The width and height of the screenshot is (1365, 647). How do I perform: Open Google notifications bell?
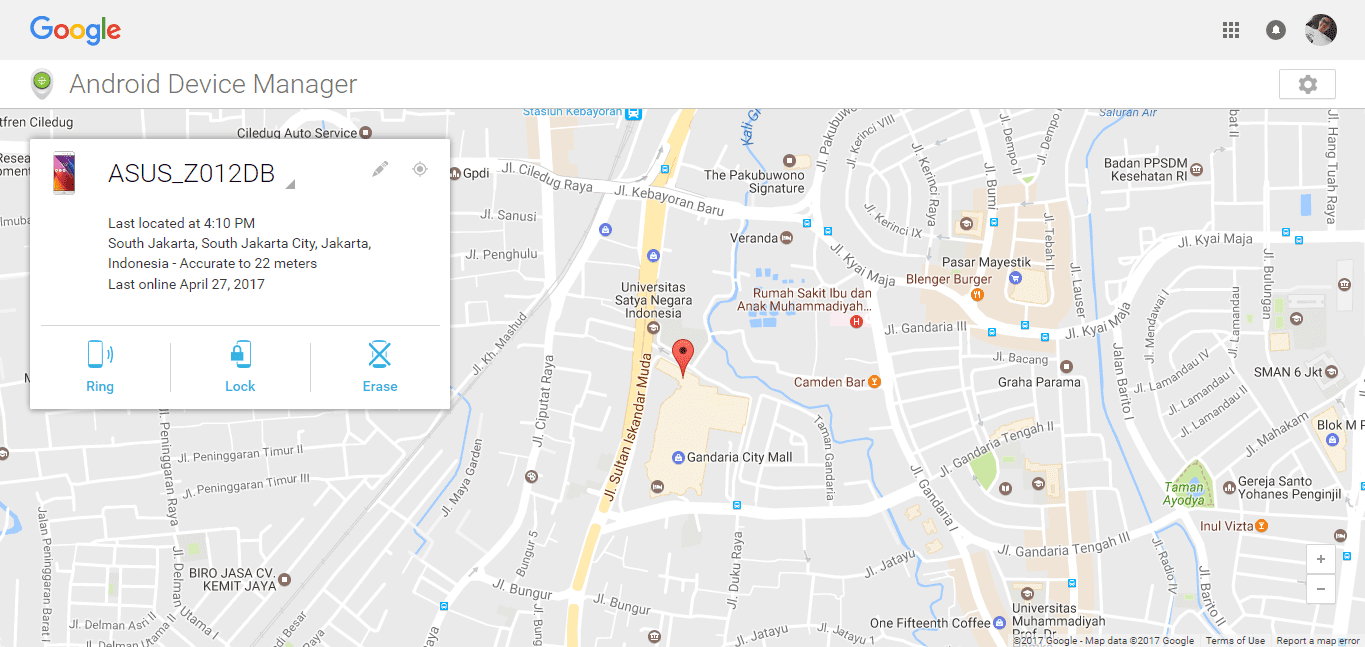pos(1276,30)
